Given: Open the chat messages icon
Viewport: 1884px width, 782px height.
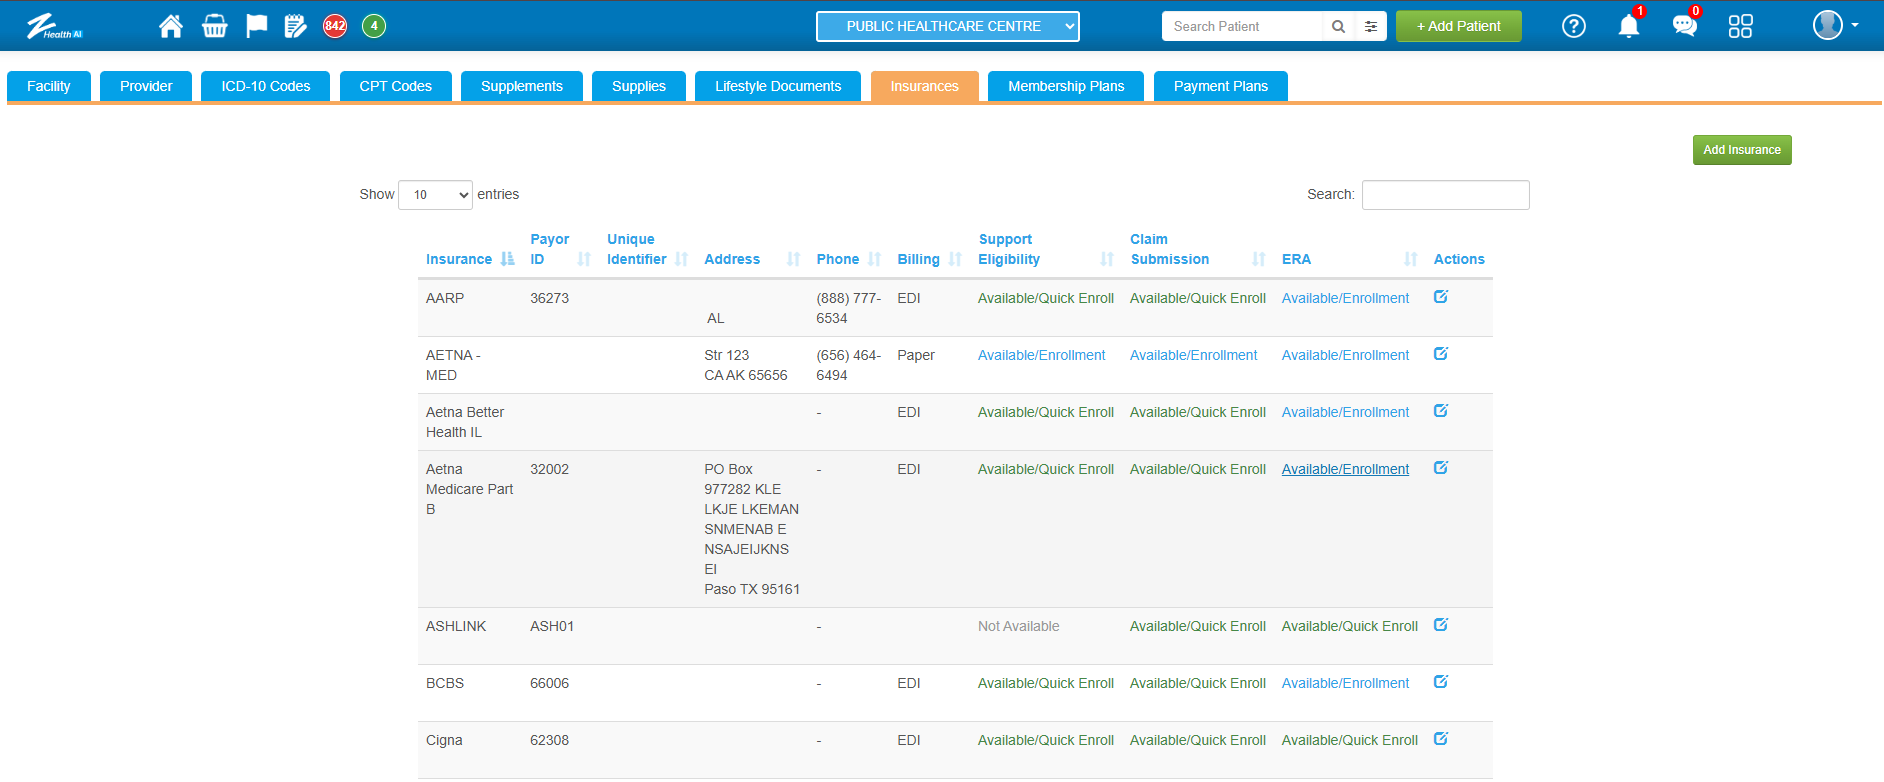Looking at the screenshot, I should [x=1684, y=26].
